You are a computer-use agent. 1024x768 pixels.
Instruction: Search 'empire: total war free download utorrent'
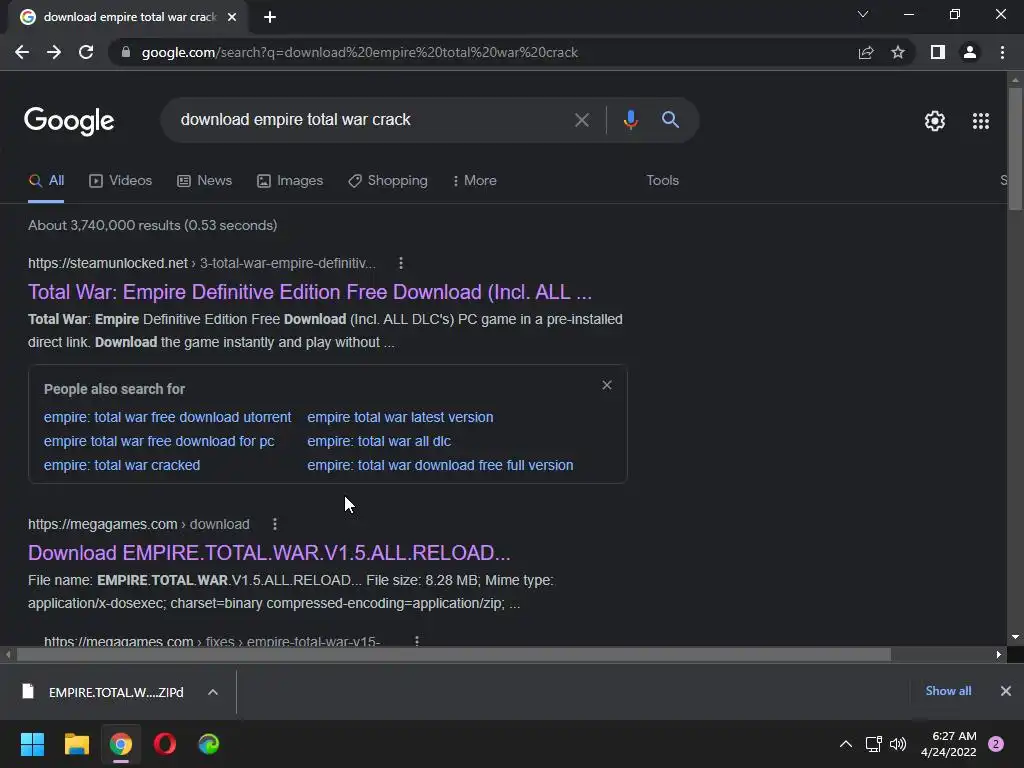168,417
